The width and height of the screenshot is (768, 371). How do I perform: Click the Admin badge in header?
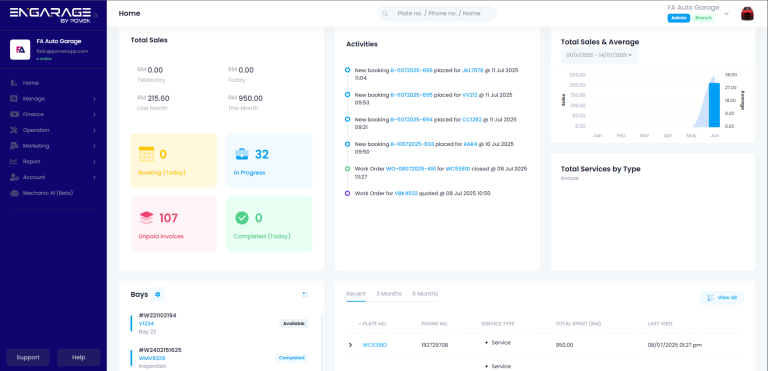click(x=679, y=18)
